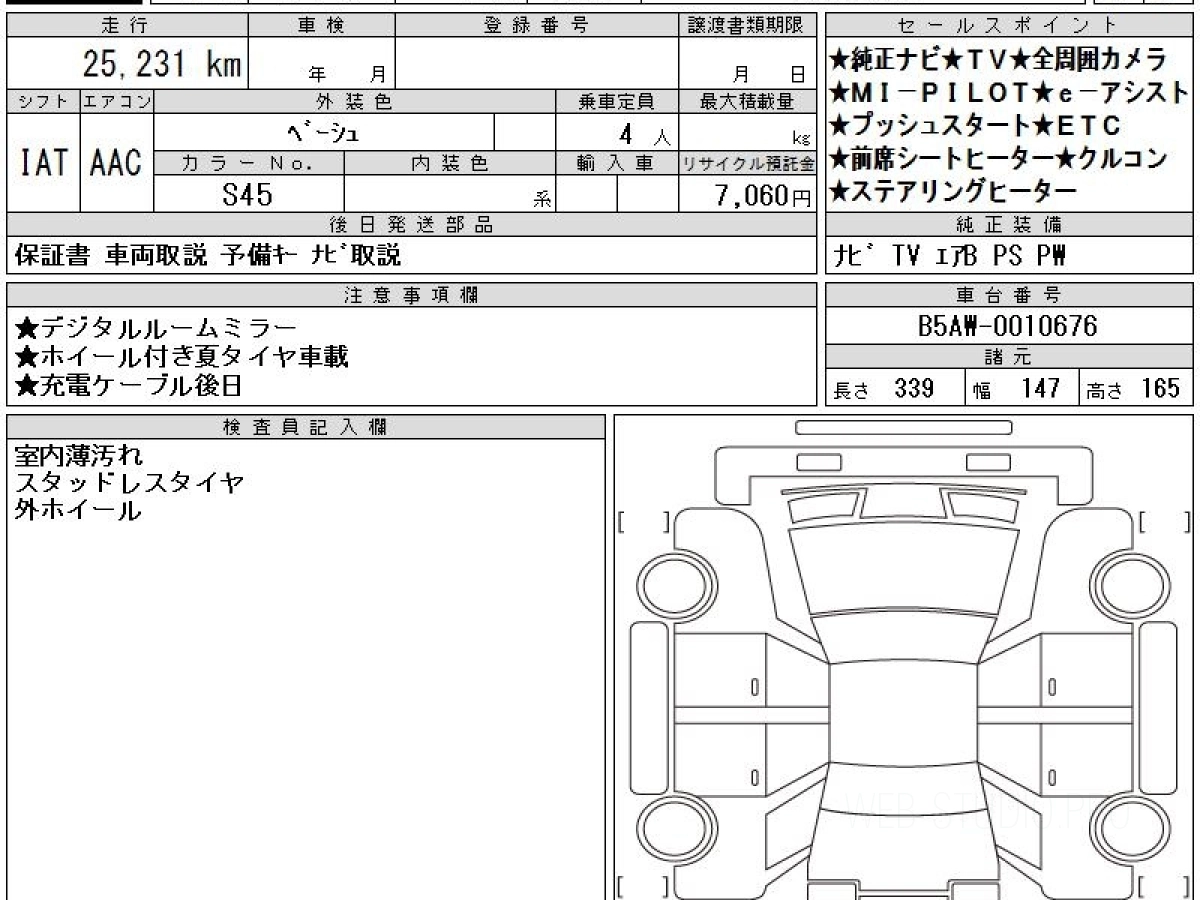Image resolution: width=1200 pixels, height=900 pixels.
Task: Click the word 車両取説
Action: coord(156,256)
